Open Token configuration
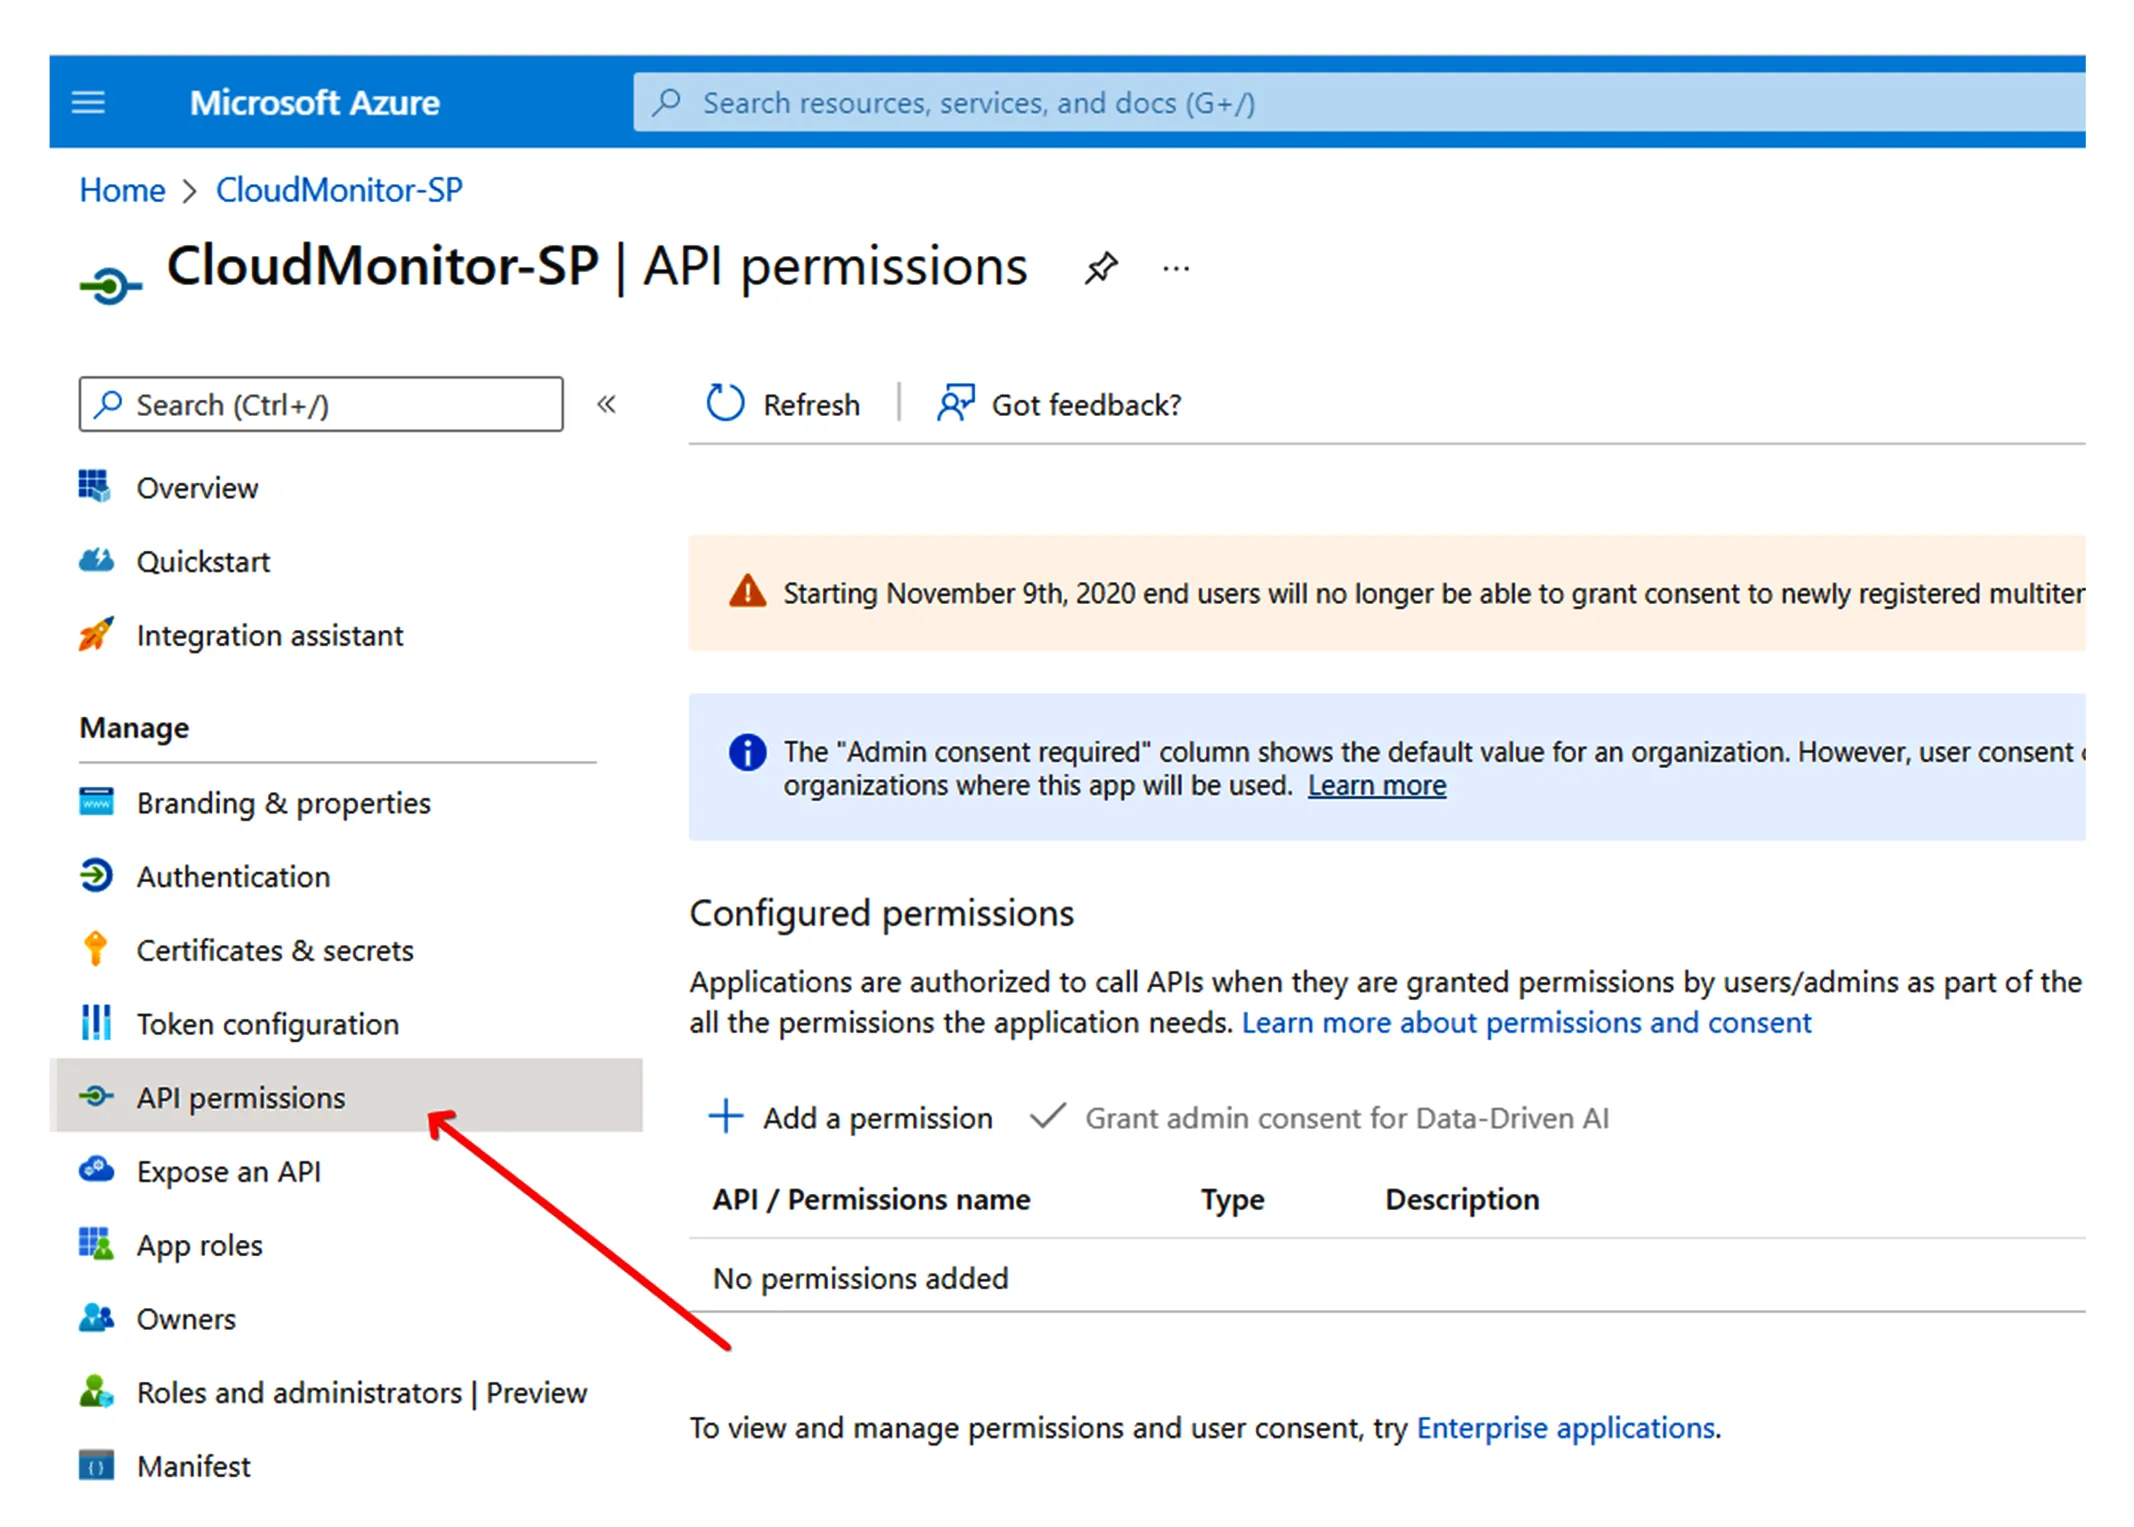This screenshot has width=2134, height=1527. (268, 1024)
